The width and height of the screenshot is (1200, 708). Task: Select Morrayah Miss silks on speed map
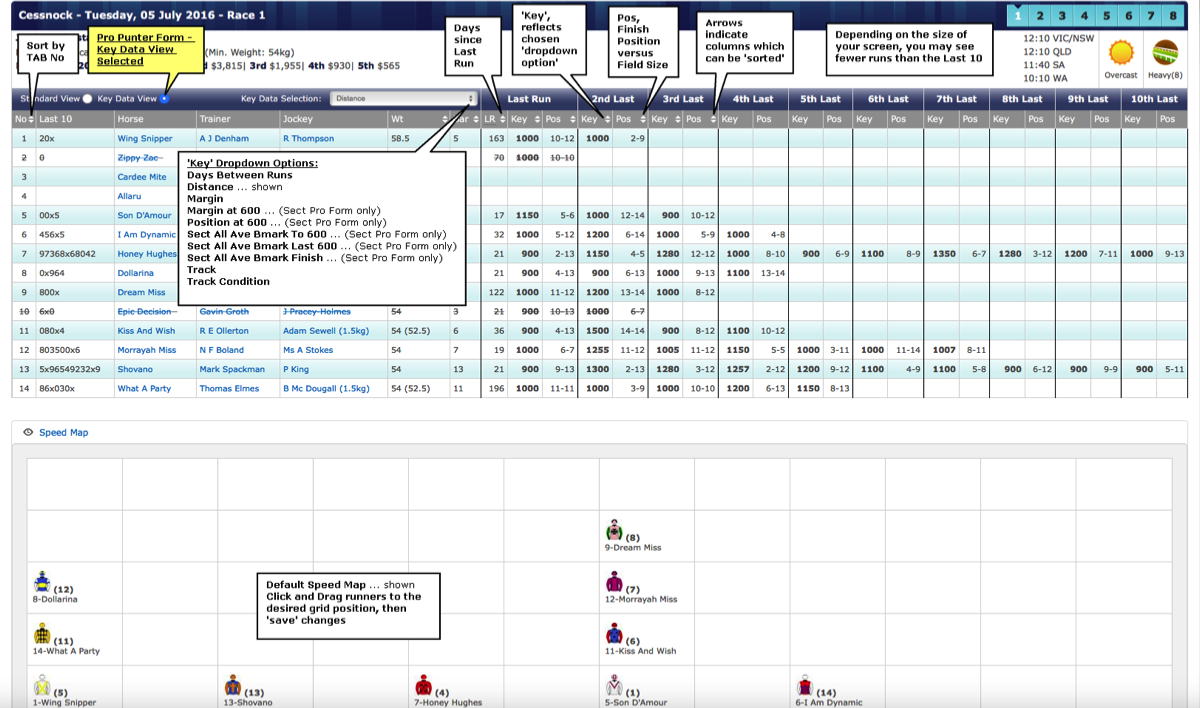615,583
